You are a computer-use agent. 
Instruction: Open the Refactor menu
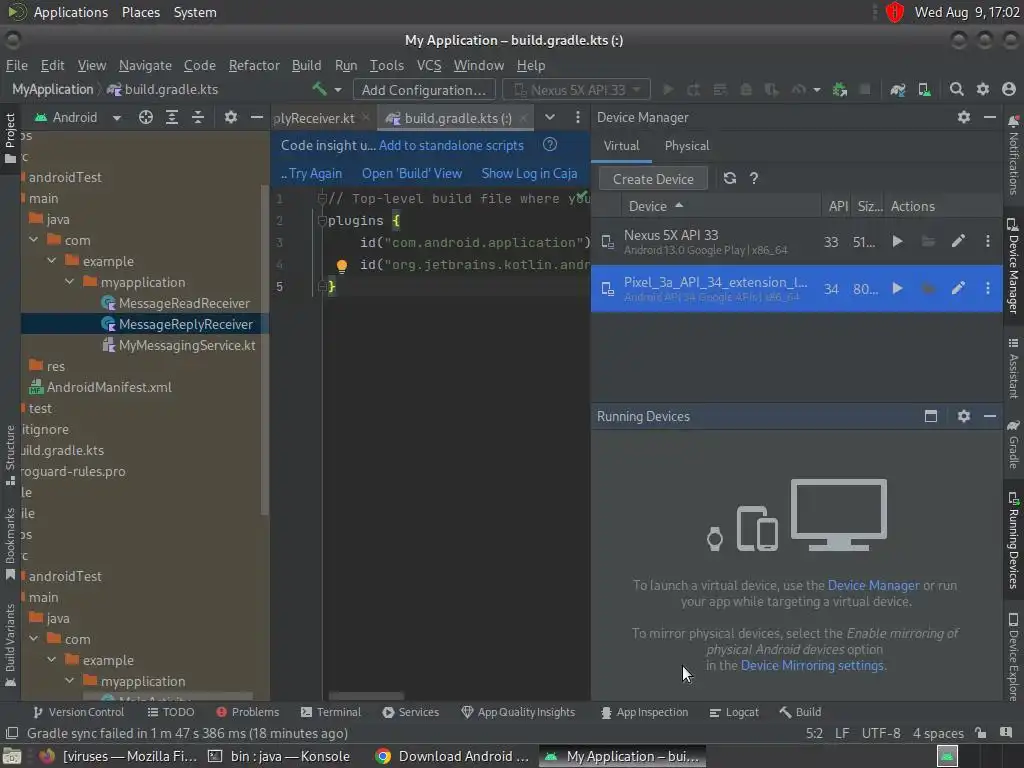click(x=254, y=65)
